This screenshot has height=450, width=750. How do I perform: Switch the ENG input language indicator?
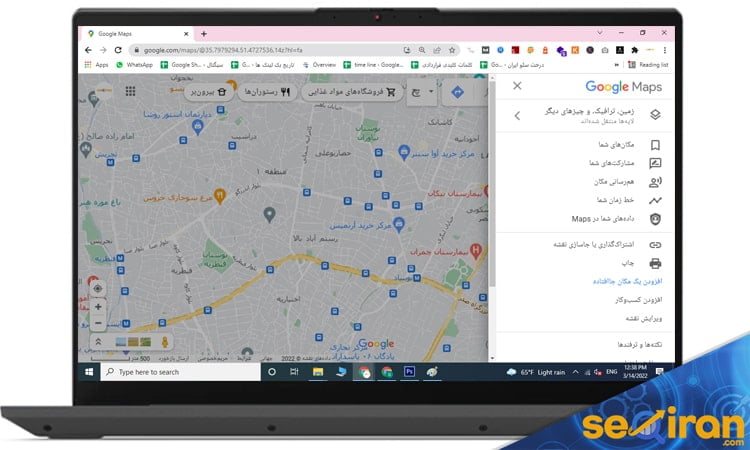click(611, 372)
